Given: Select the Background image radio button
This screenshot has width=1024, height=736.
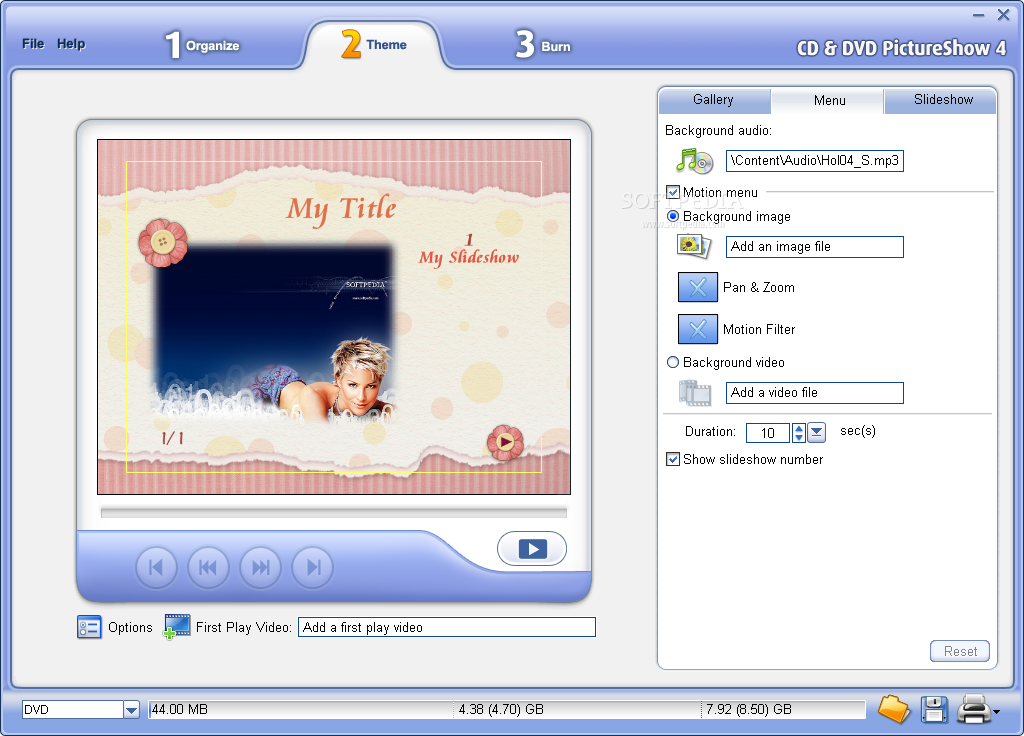Looking at the screenshot, I should [x=673, y=216].
